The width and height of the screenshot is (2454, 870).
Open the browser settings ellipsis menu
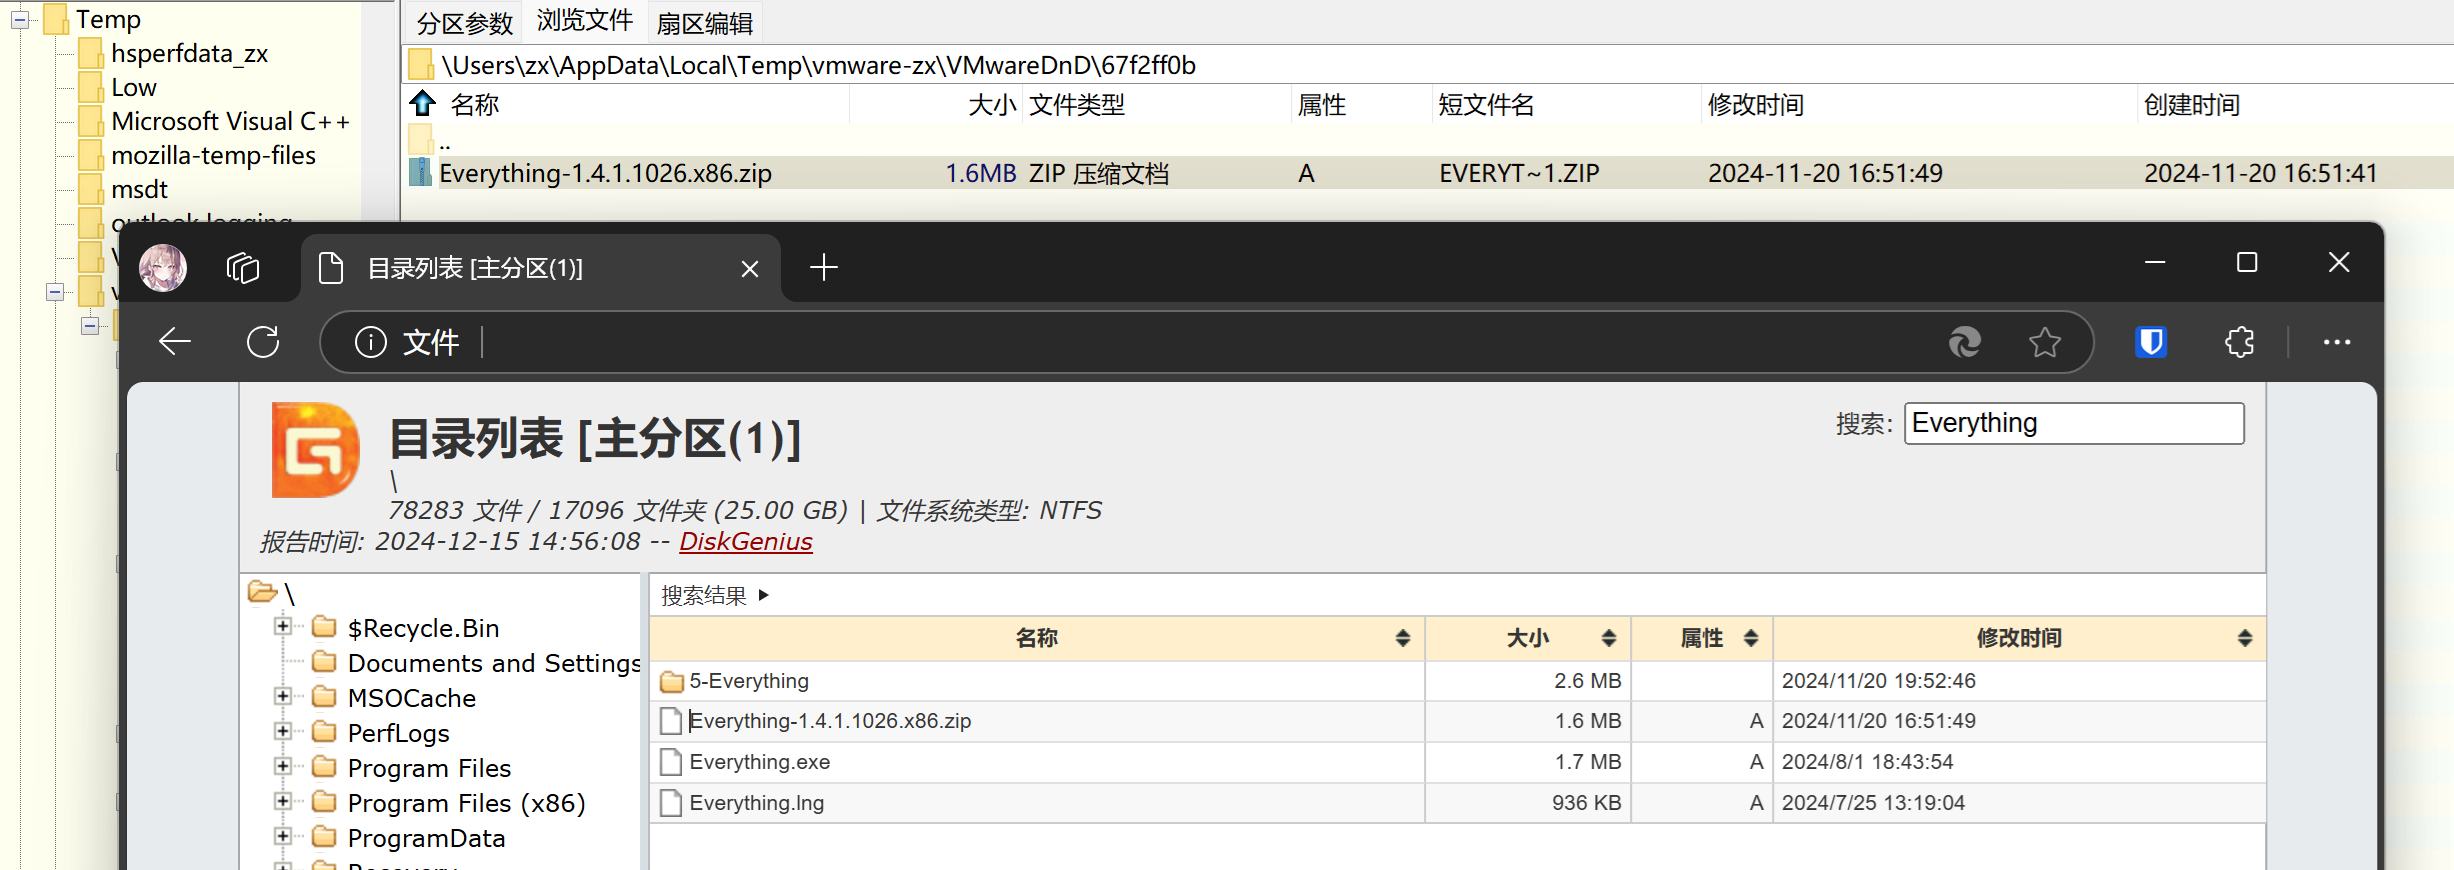[x=2336, y=342]
